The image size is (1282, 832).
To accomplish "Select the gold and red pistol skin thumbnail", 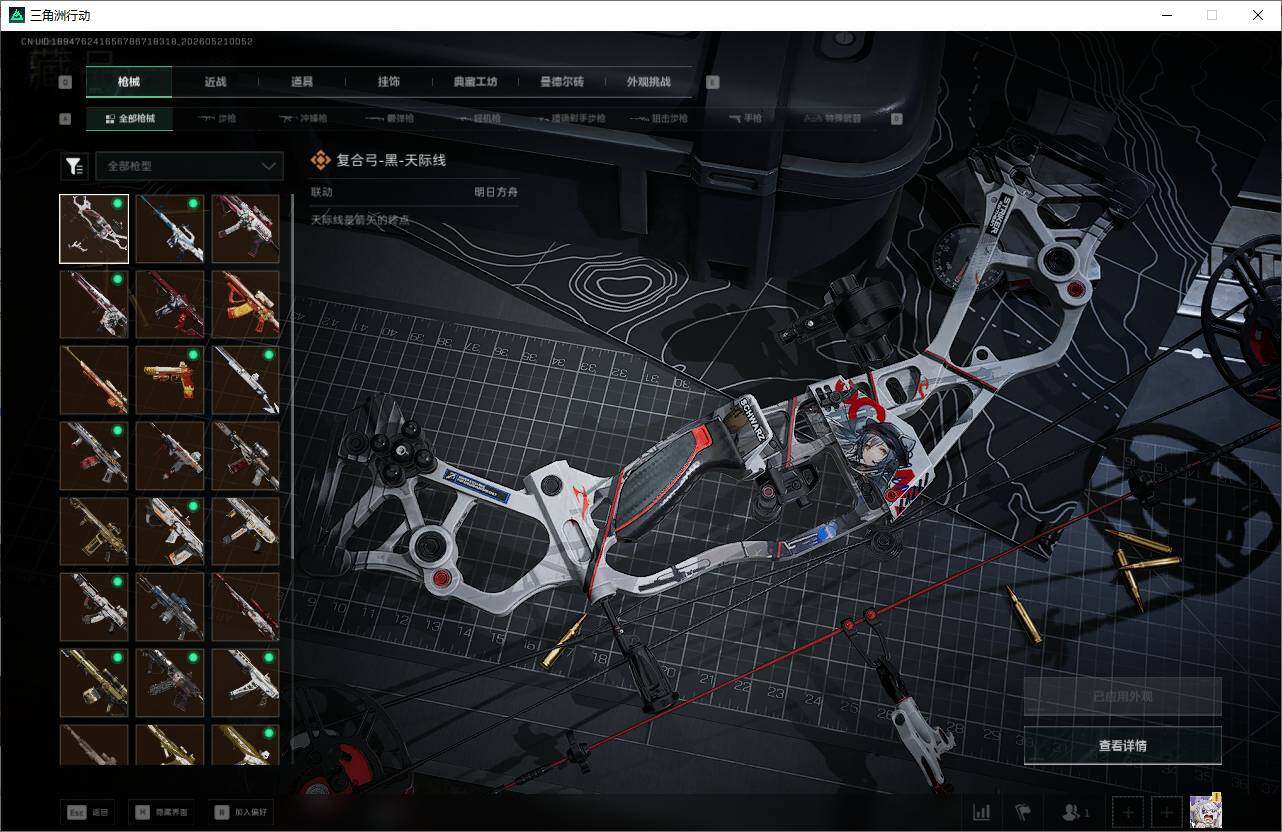I will tap(170, 380).
